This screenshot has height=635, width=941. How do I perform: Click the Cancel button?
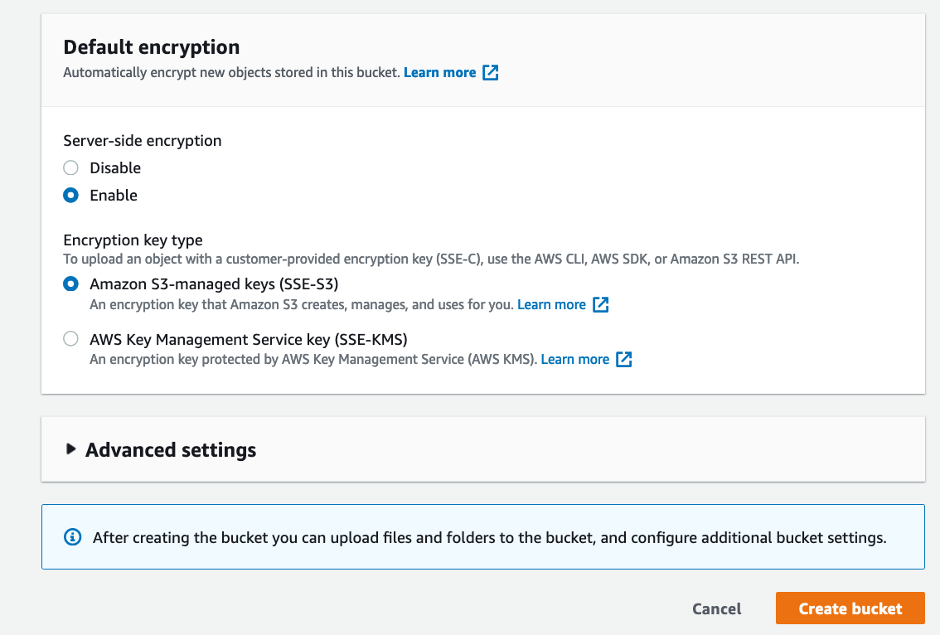[x=716, y=608]
